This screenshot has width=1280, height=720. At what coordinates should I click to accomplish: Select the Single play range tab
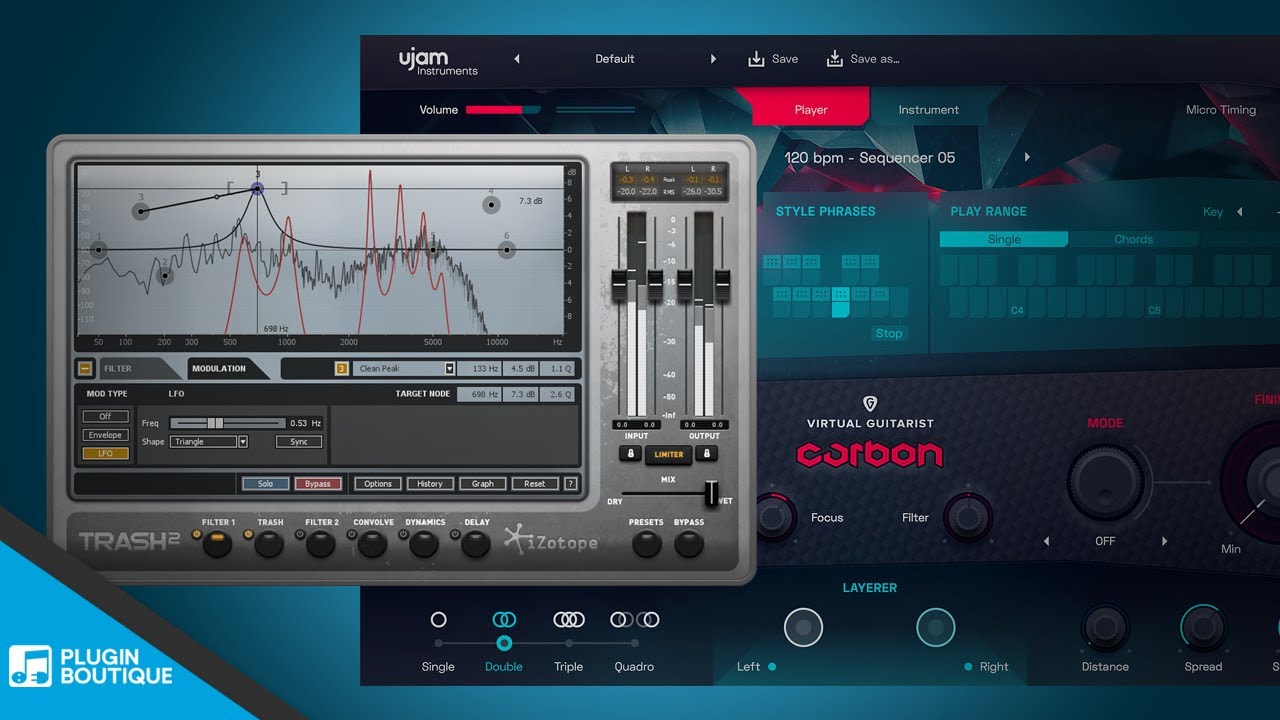(1004, 239)
